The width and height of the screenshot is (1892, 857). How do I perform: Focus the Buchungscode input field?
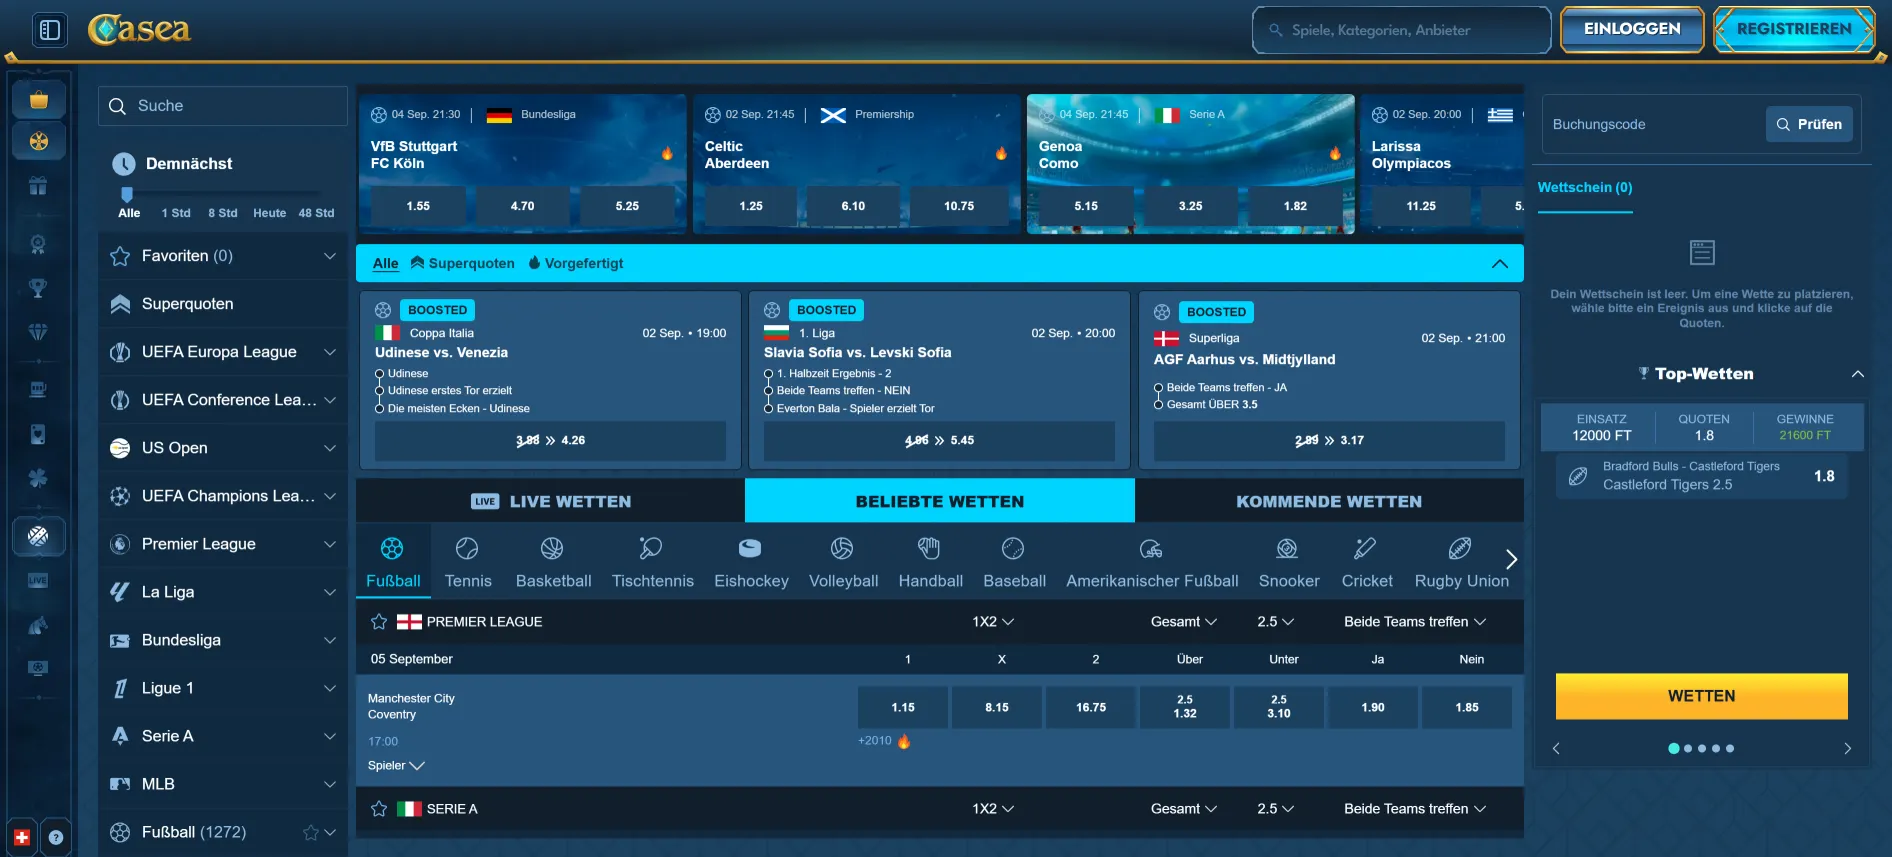[1654, 124]
